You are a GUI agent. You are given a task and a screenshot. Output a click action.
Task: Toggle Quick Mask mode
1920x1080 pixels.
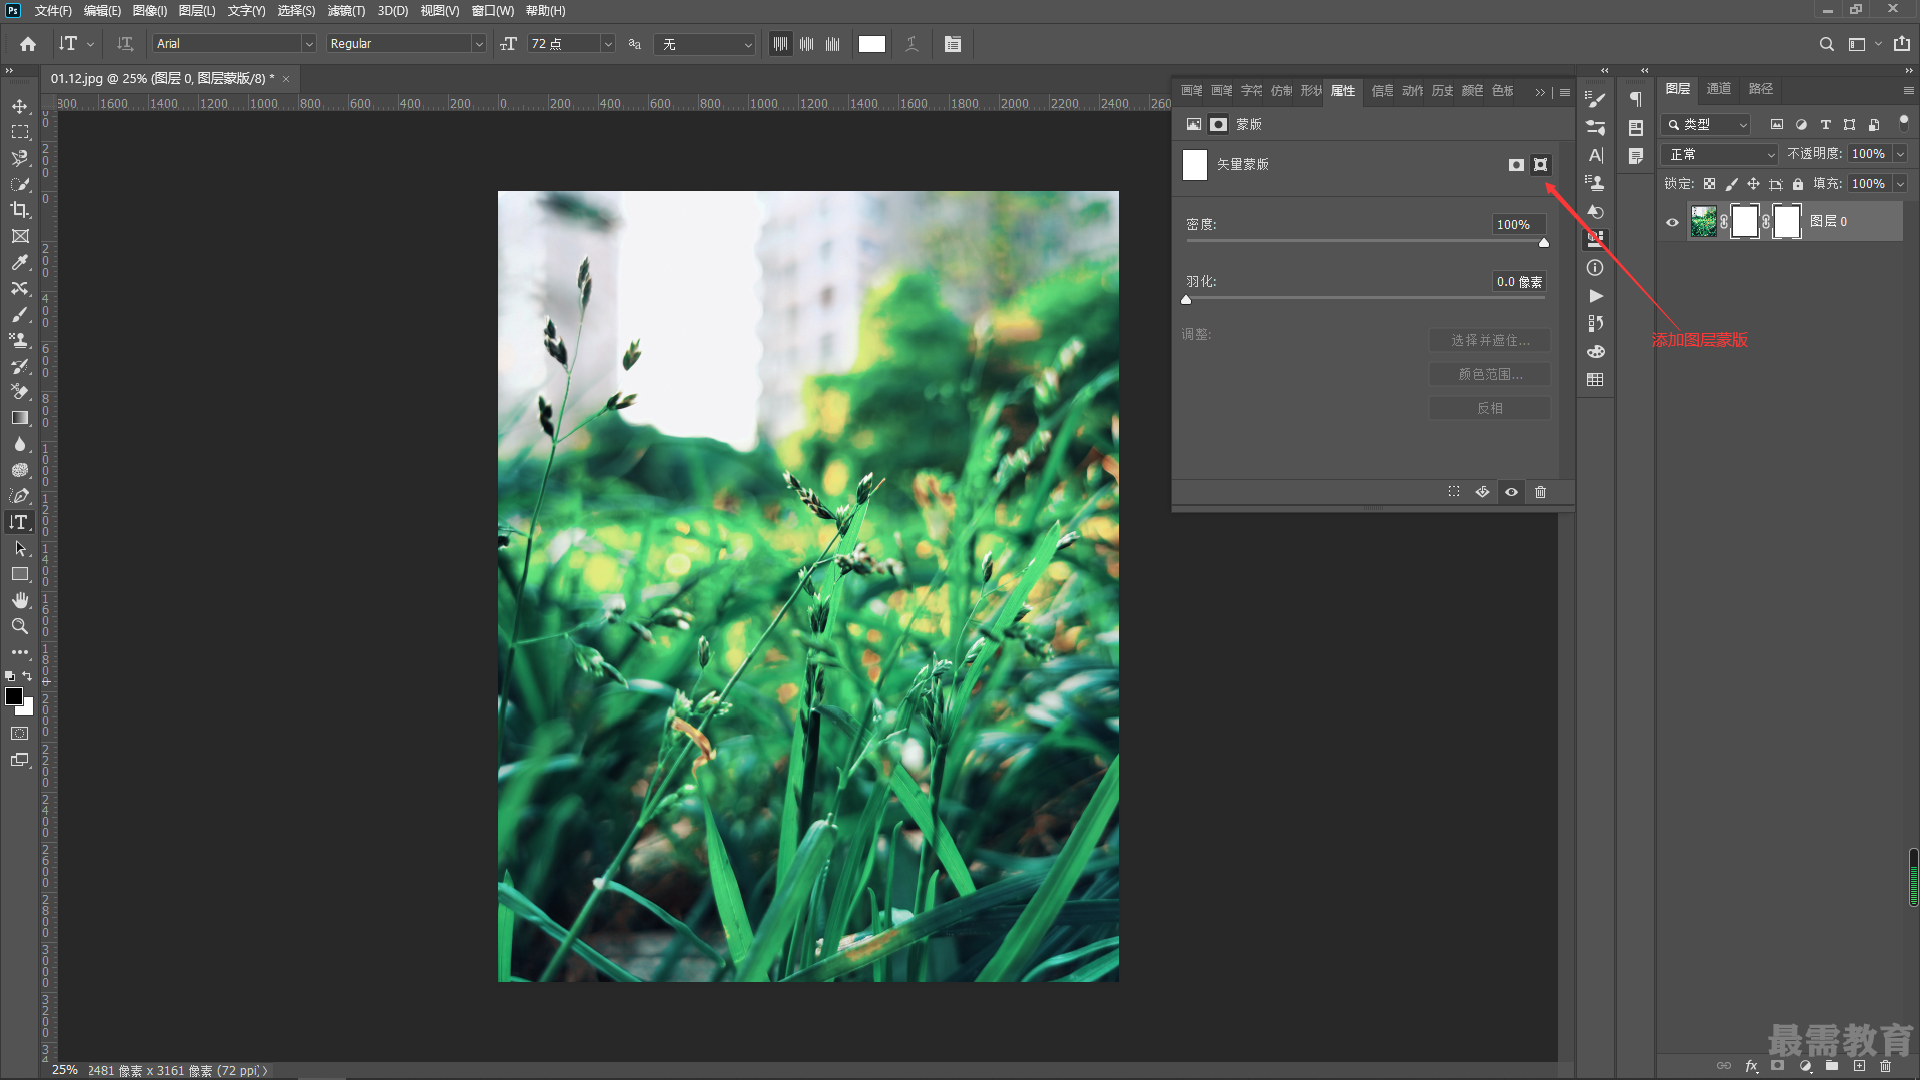point(20,734)
